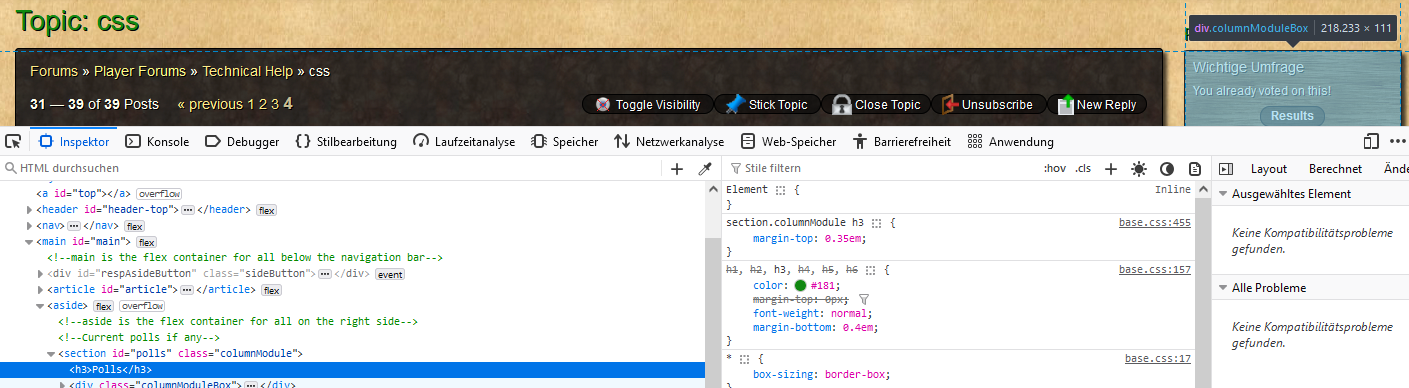The width and height of the screenshot is (1409, 388).
Task: Toggle light color scheme simulation
Action: click(1139, 168)
